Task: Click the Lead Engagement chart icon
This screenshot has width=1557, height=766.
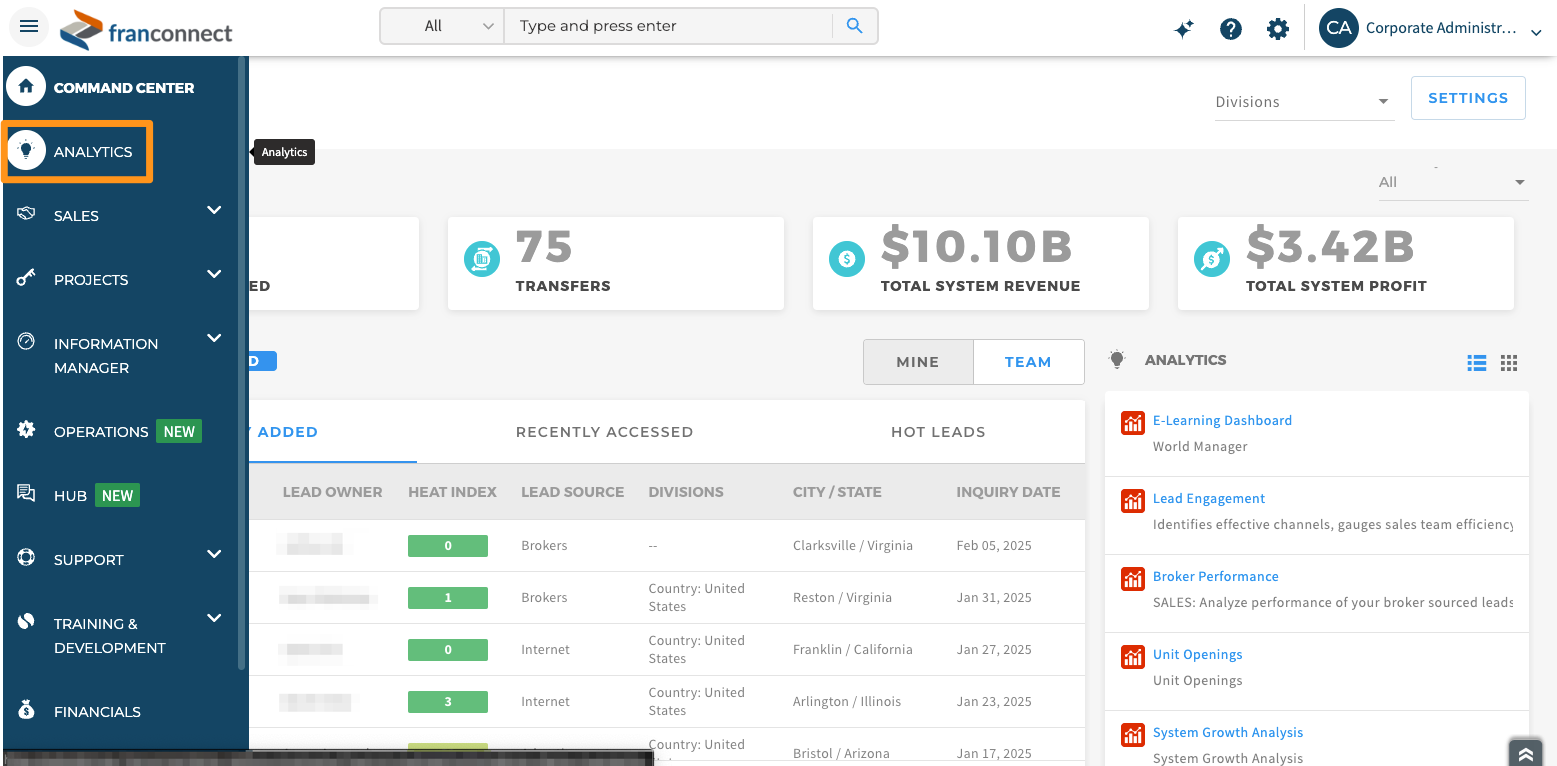Action: (1132, 500)
